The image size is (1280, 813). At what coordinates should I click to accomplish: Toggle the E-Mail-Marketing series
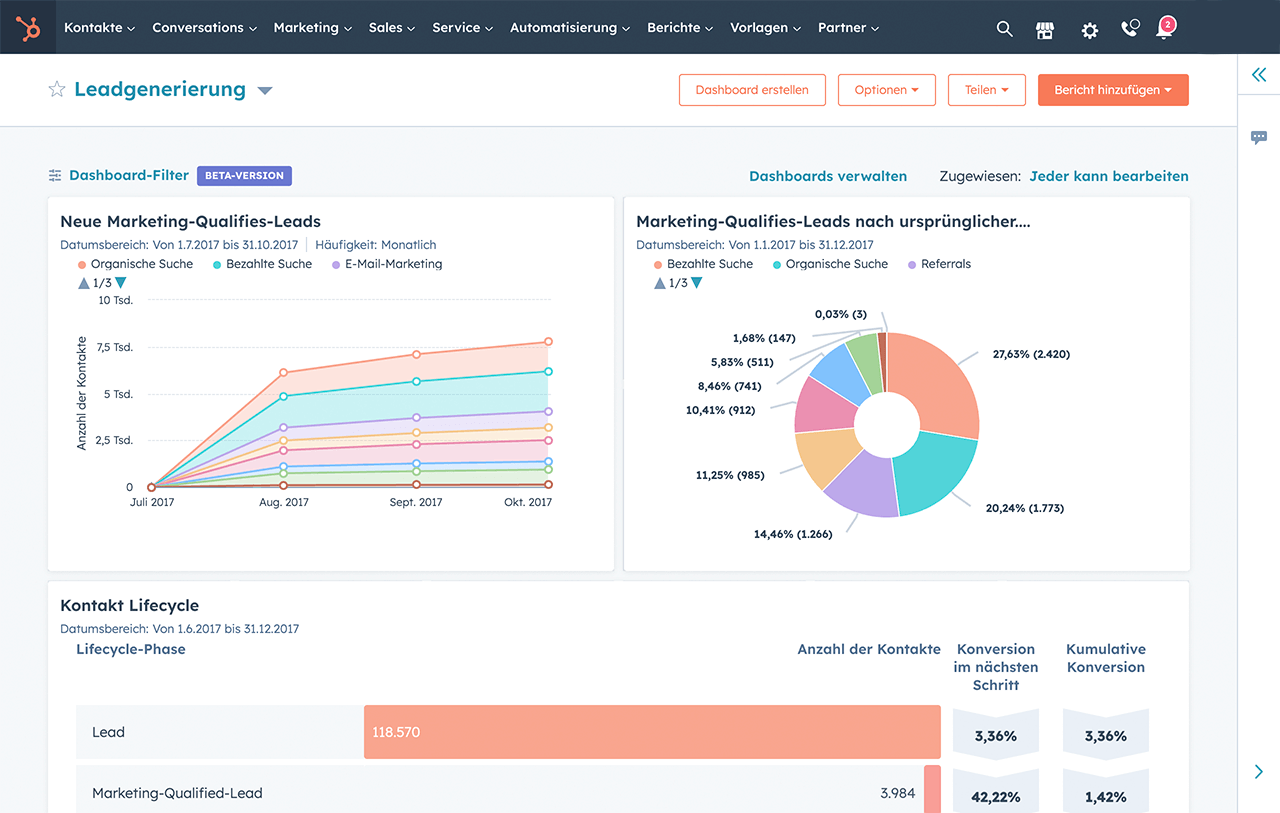point(391,264)
